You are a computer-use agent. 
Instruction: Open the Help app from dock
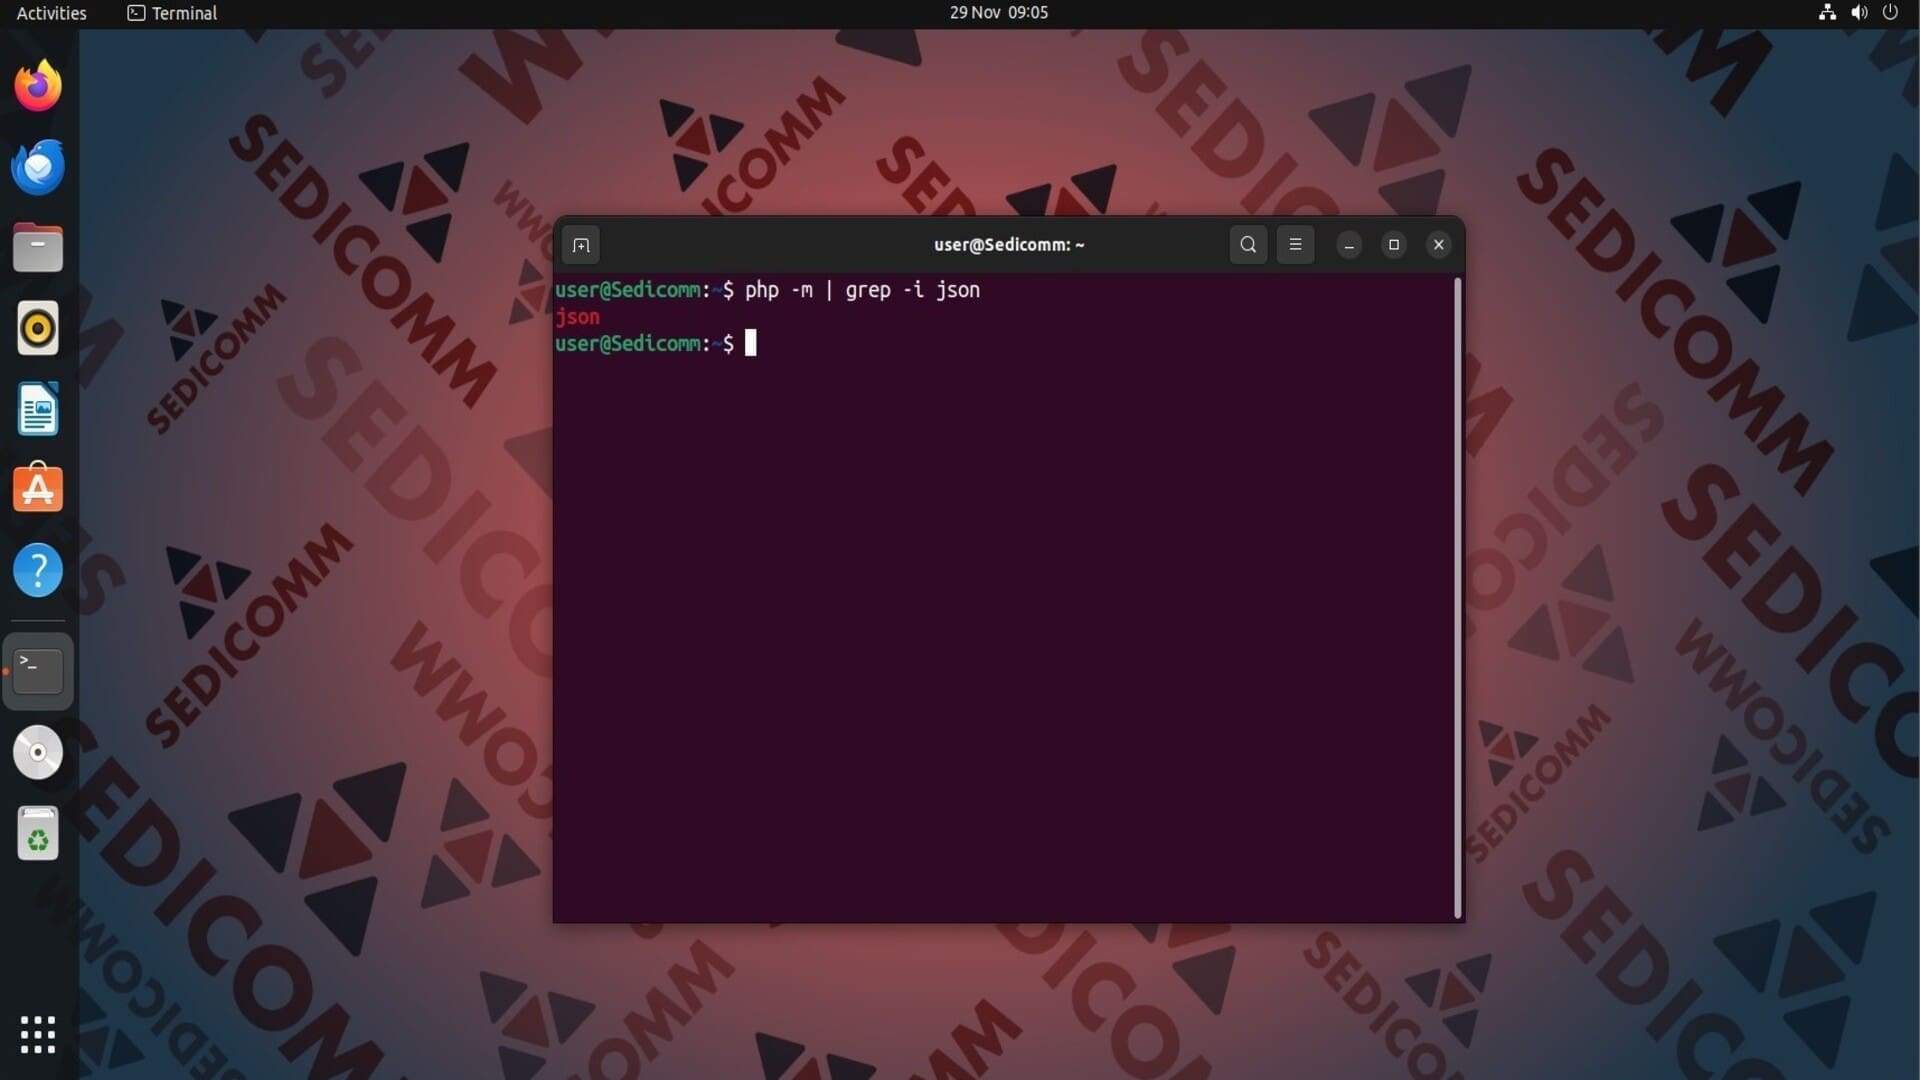click(38, 571)
